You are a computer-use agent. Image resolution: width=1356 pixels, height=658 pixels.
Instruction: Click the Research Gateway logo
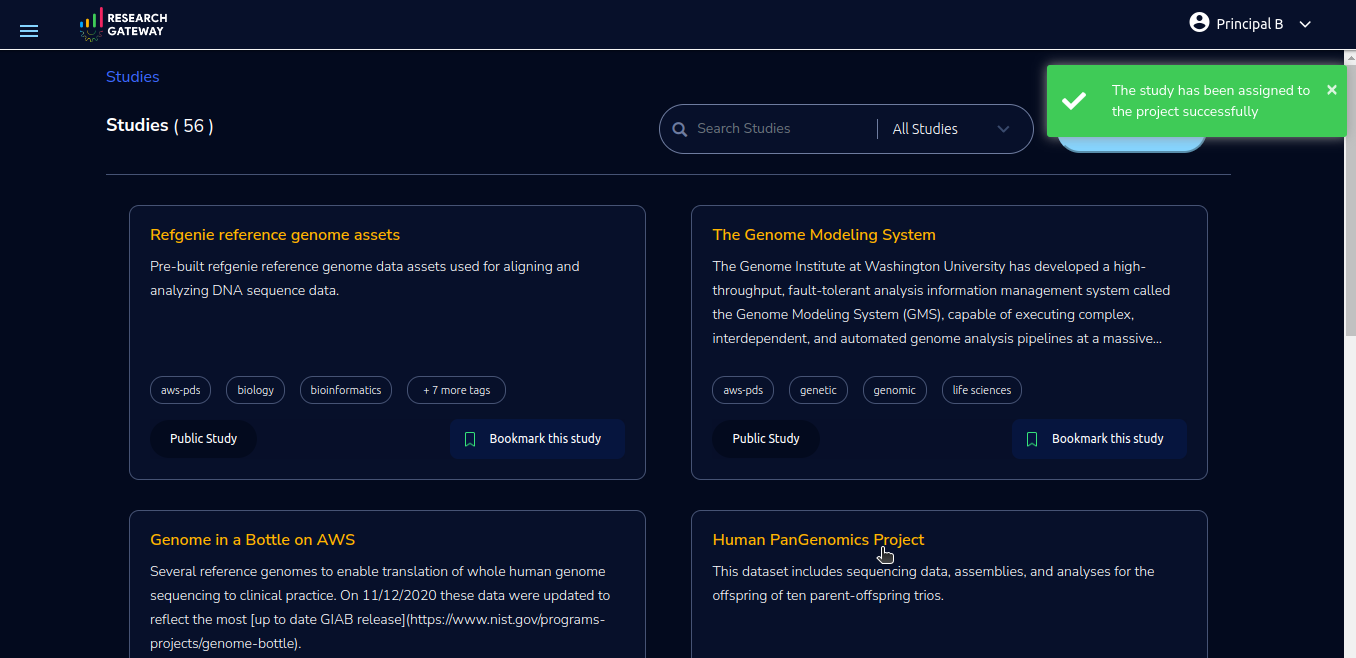[x=123, y=25]
